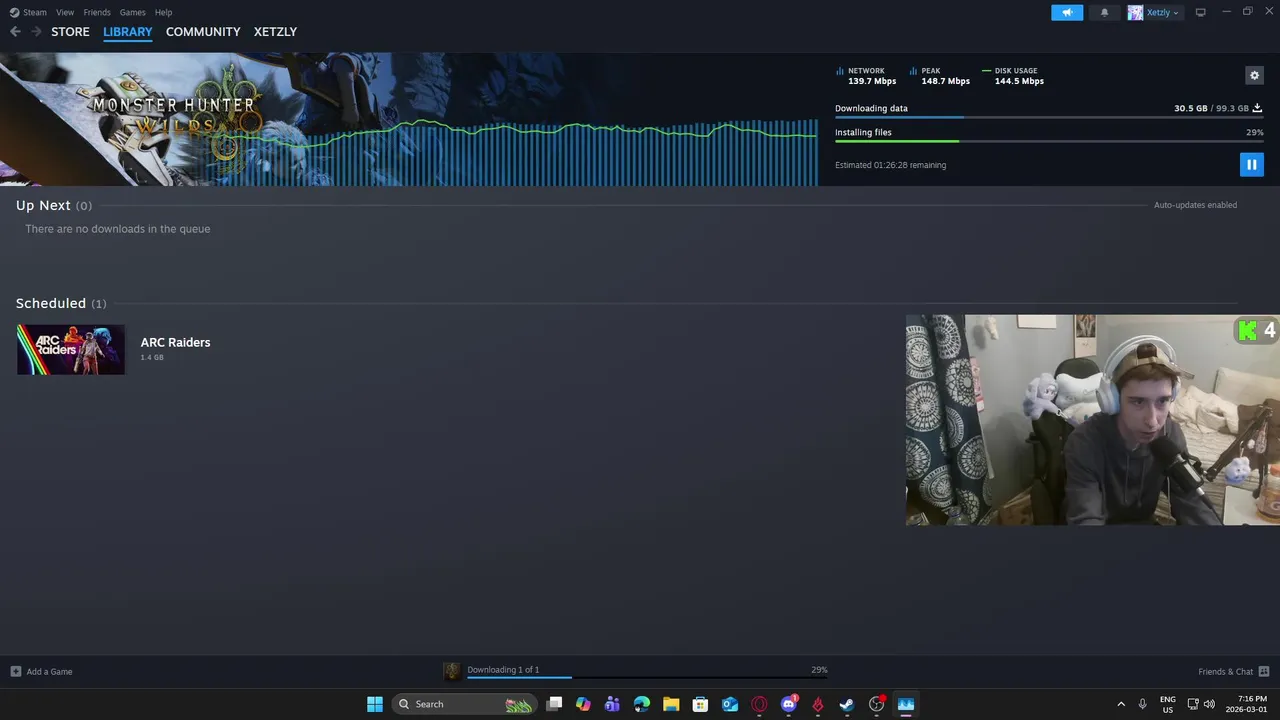Click the Add a Game button
1280x720 pixels.
pyautogui.click(x=41, y=671)
